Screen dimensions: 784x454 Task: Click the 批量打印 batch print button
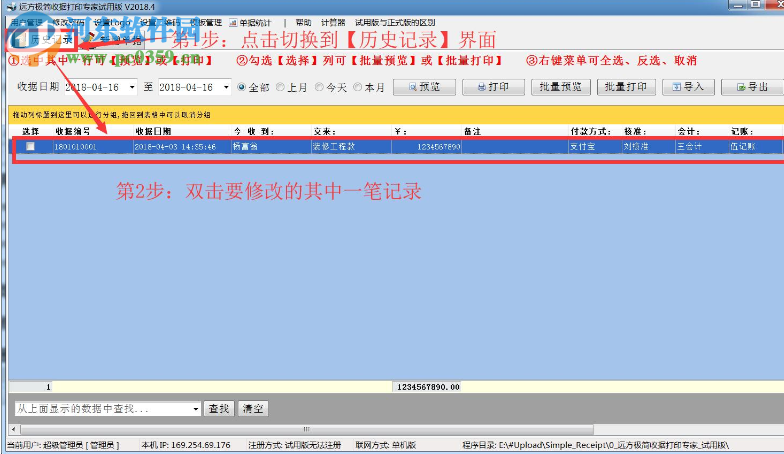click(626, 87)
